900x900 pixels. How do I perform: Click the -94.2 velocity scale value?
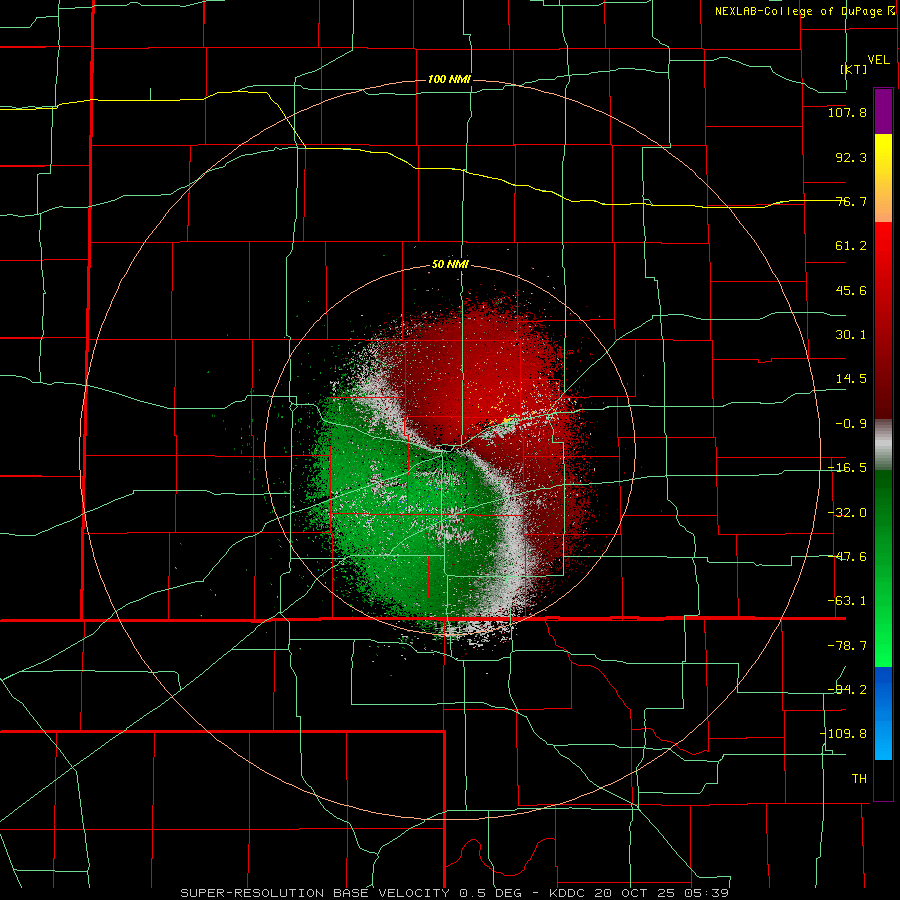pyautogui.click(x=847, y=690)
